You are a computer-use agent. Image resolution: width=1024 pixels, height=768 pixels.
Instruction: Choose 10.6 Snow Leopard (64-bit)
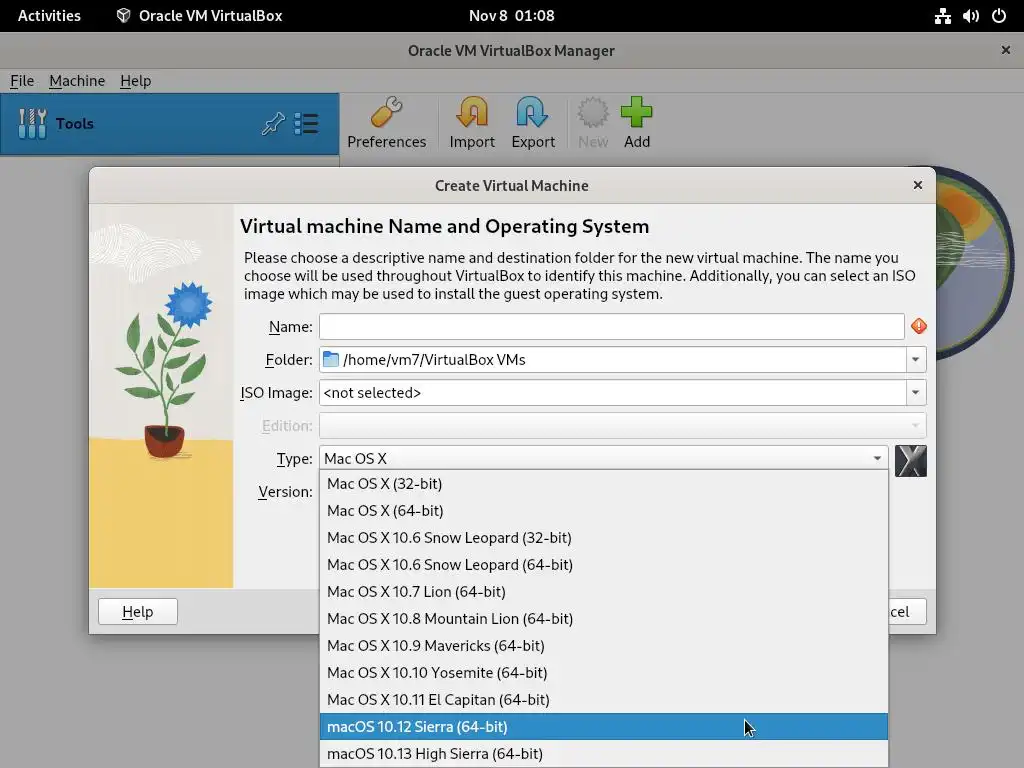point(603,565)
